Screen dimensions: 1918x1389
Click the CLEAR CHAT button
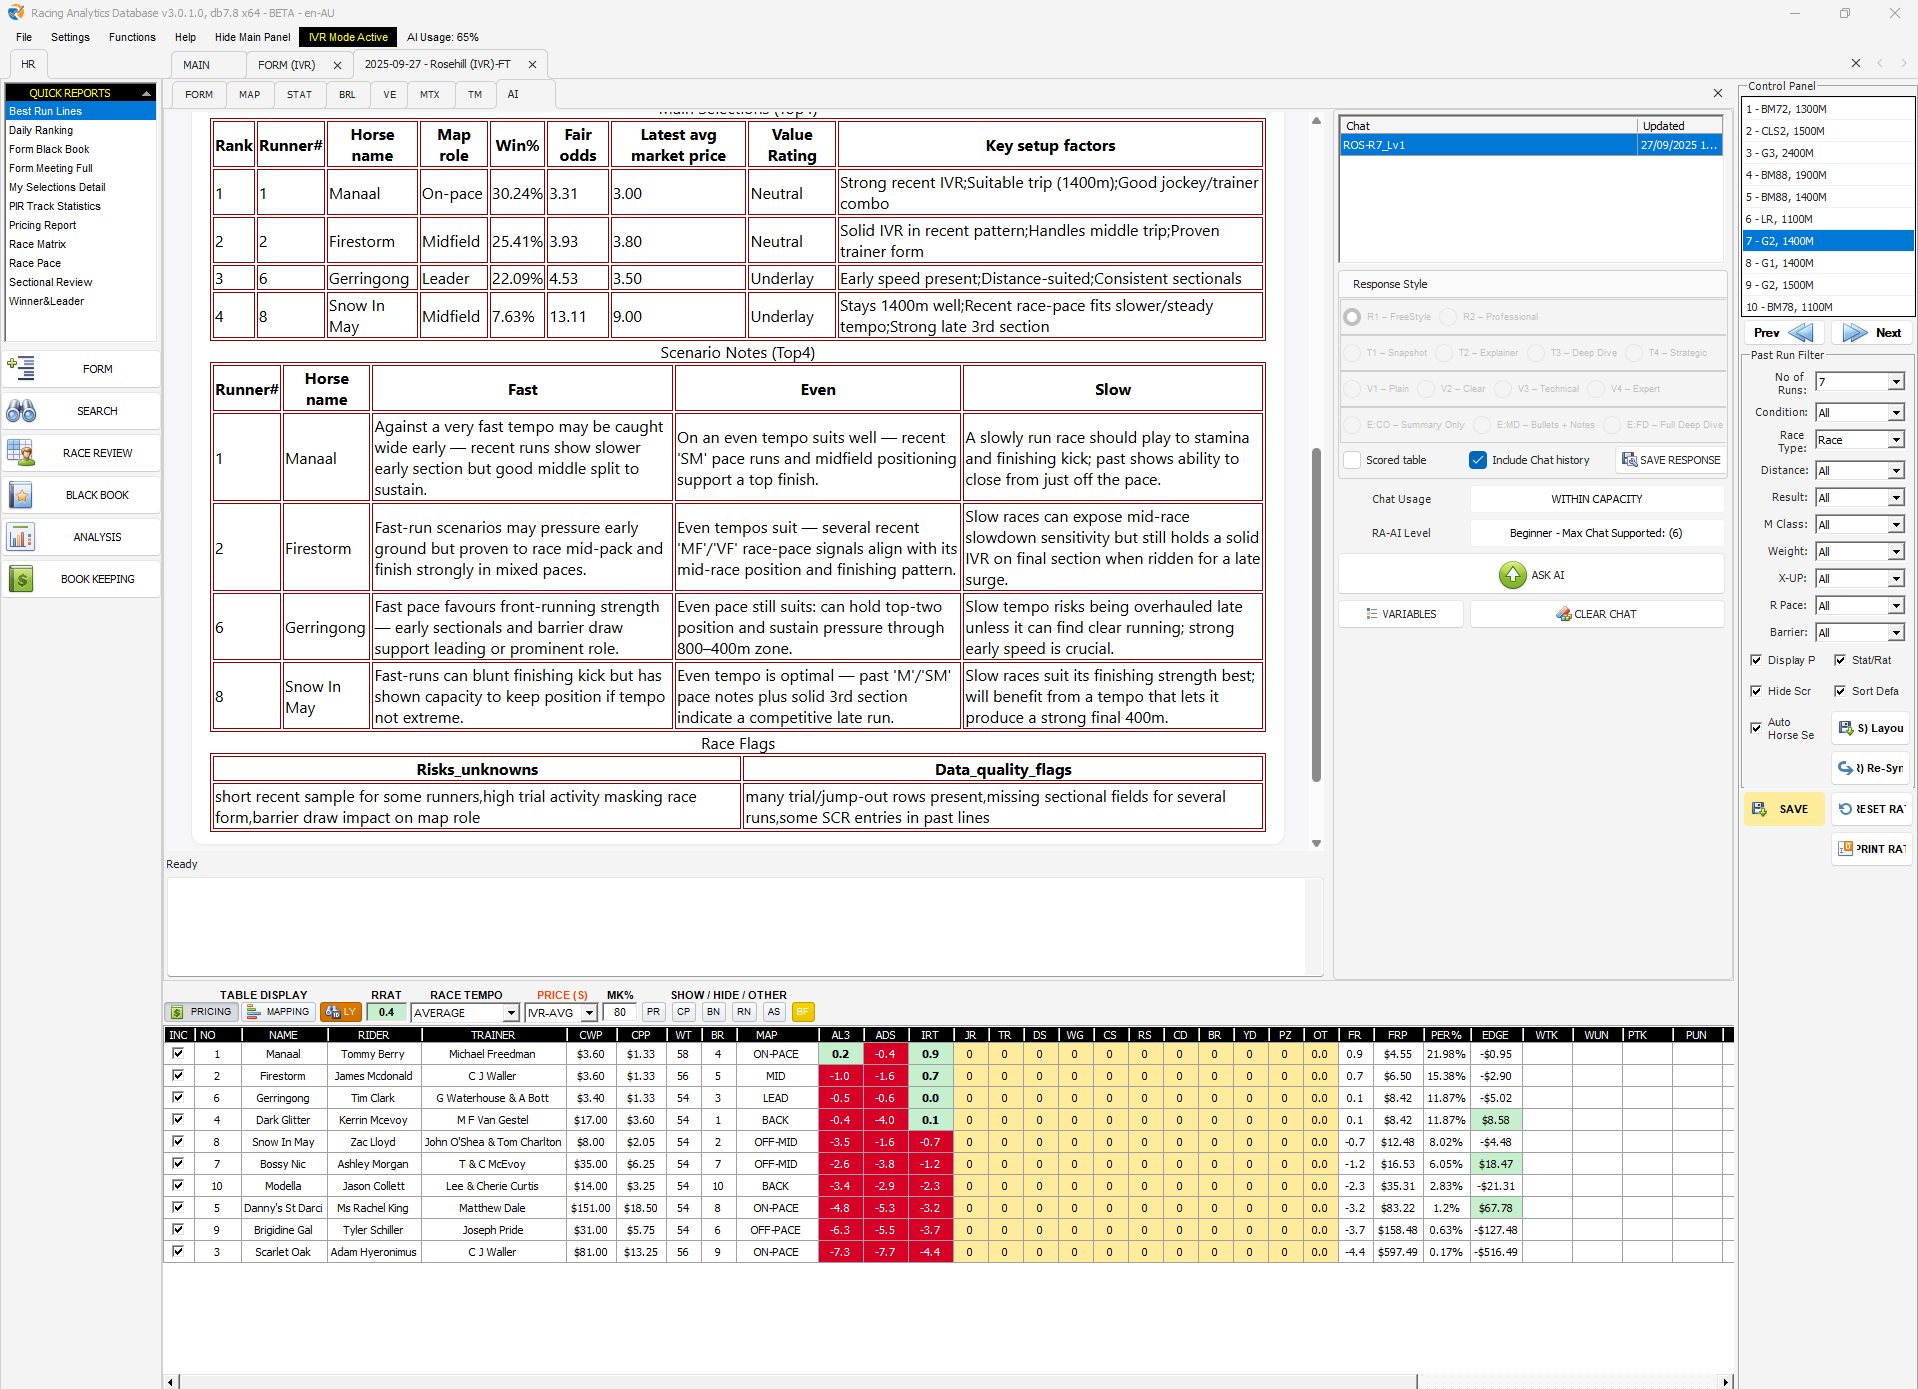pos(1596,614)
